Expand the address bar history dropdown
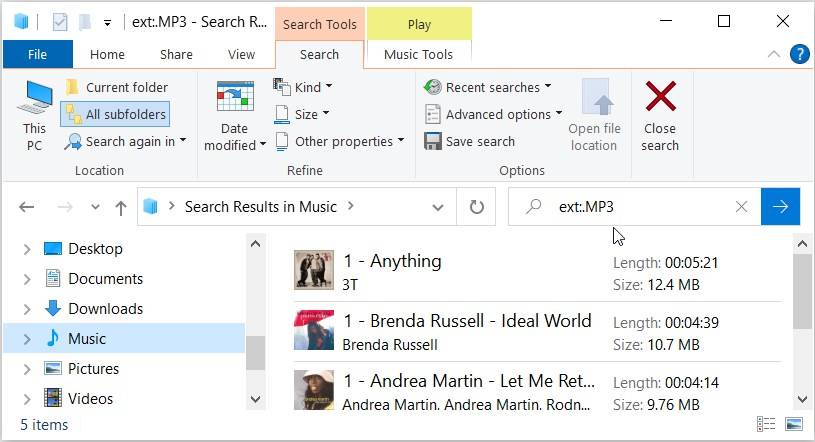Image resolution: width=815 pixels, height=442 pixels. pos(438,207)
